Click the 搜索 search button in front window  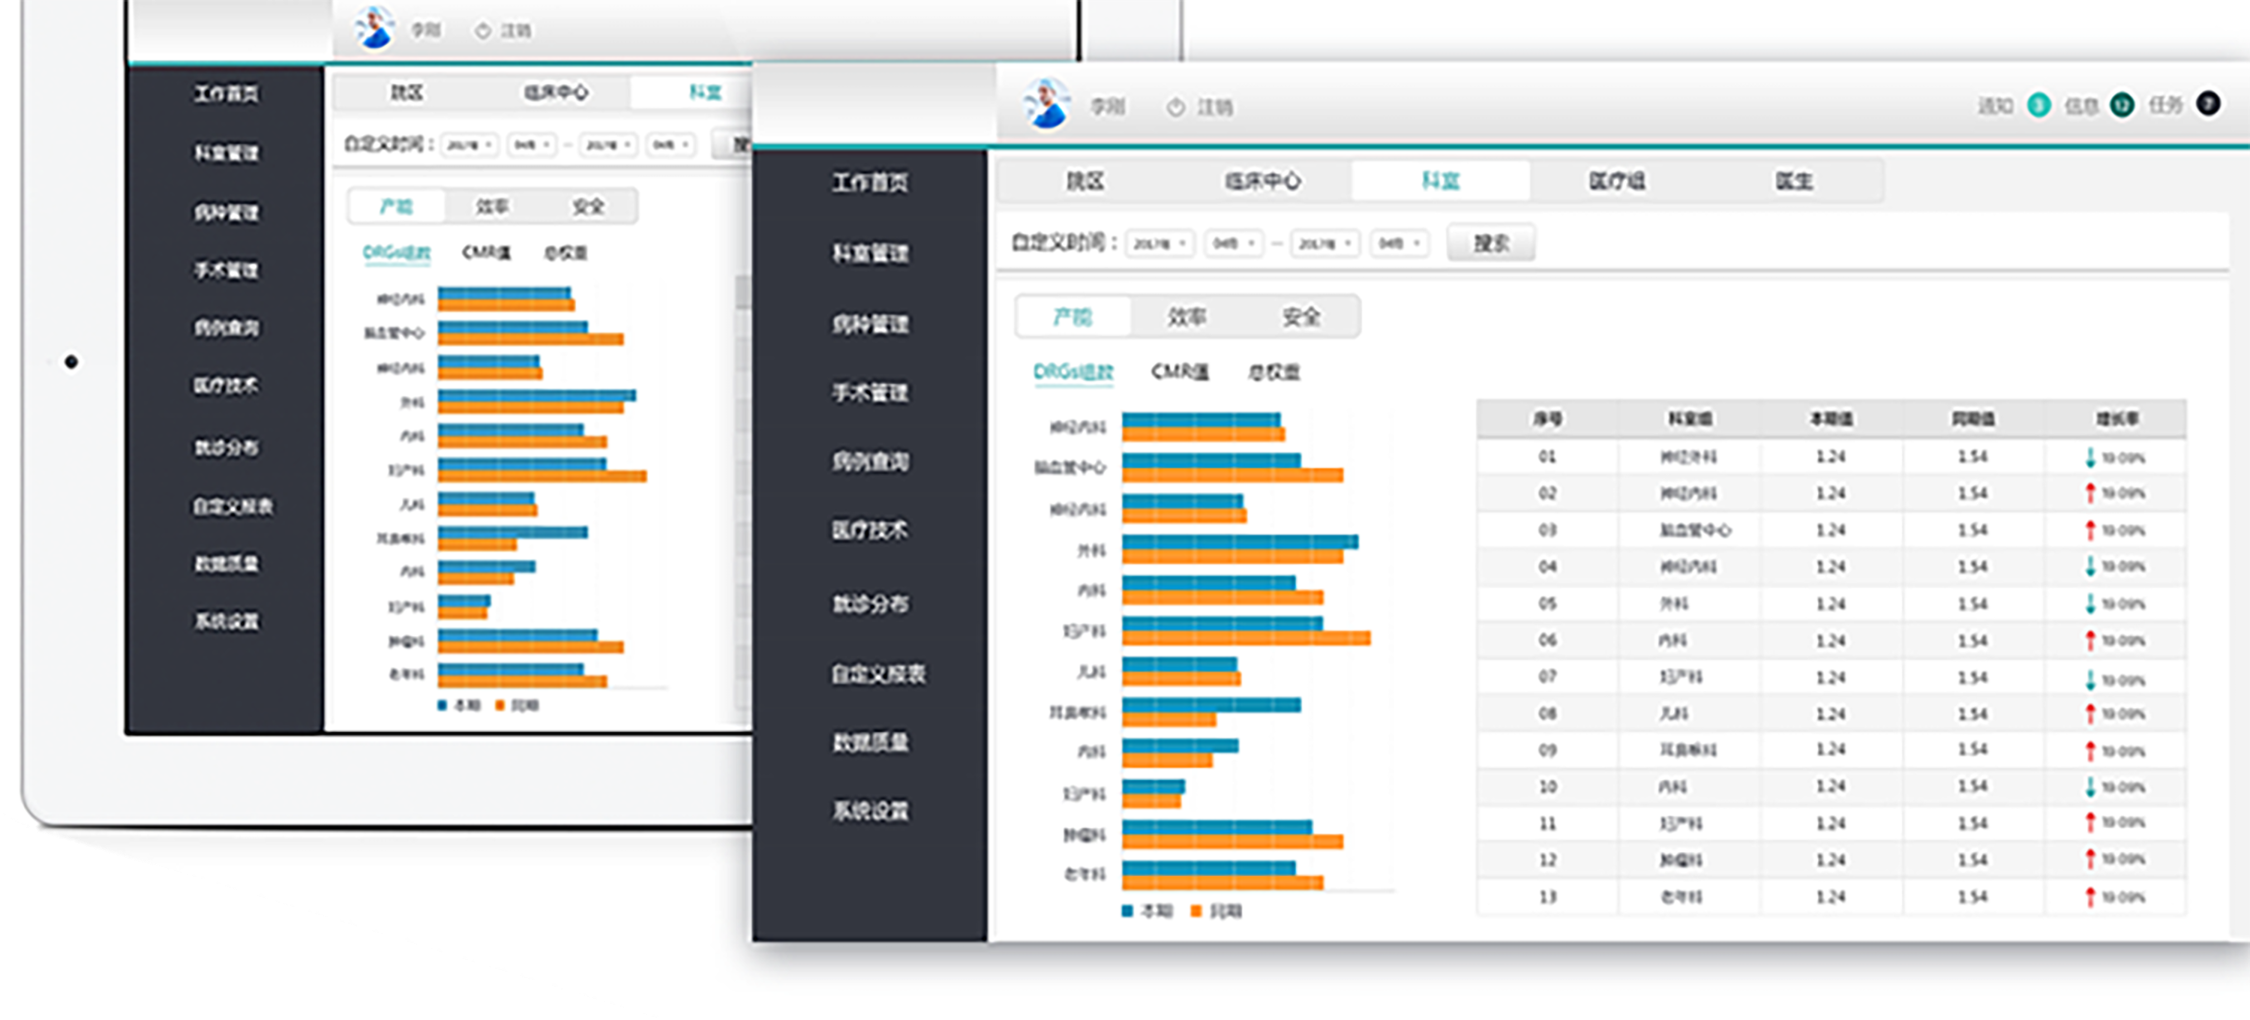click(1491, 243)
